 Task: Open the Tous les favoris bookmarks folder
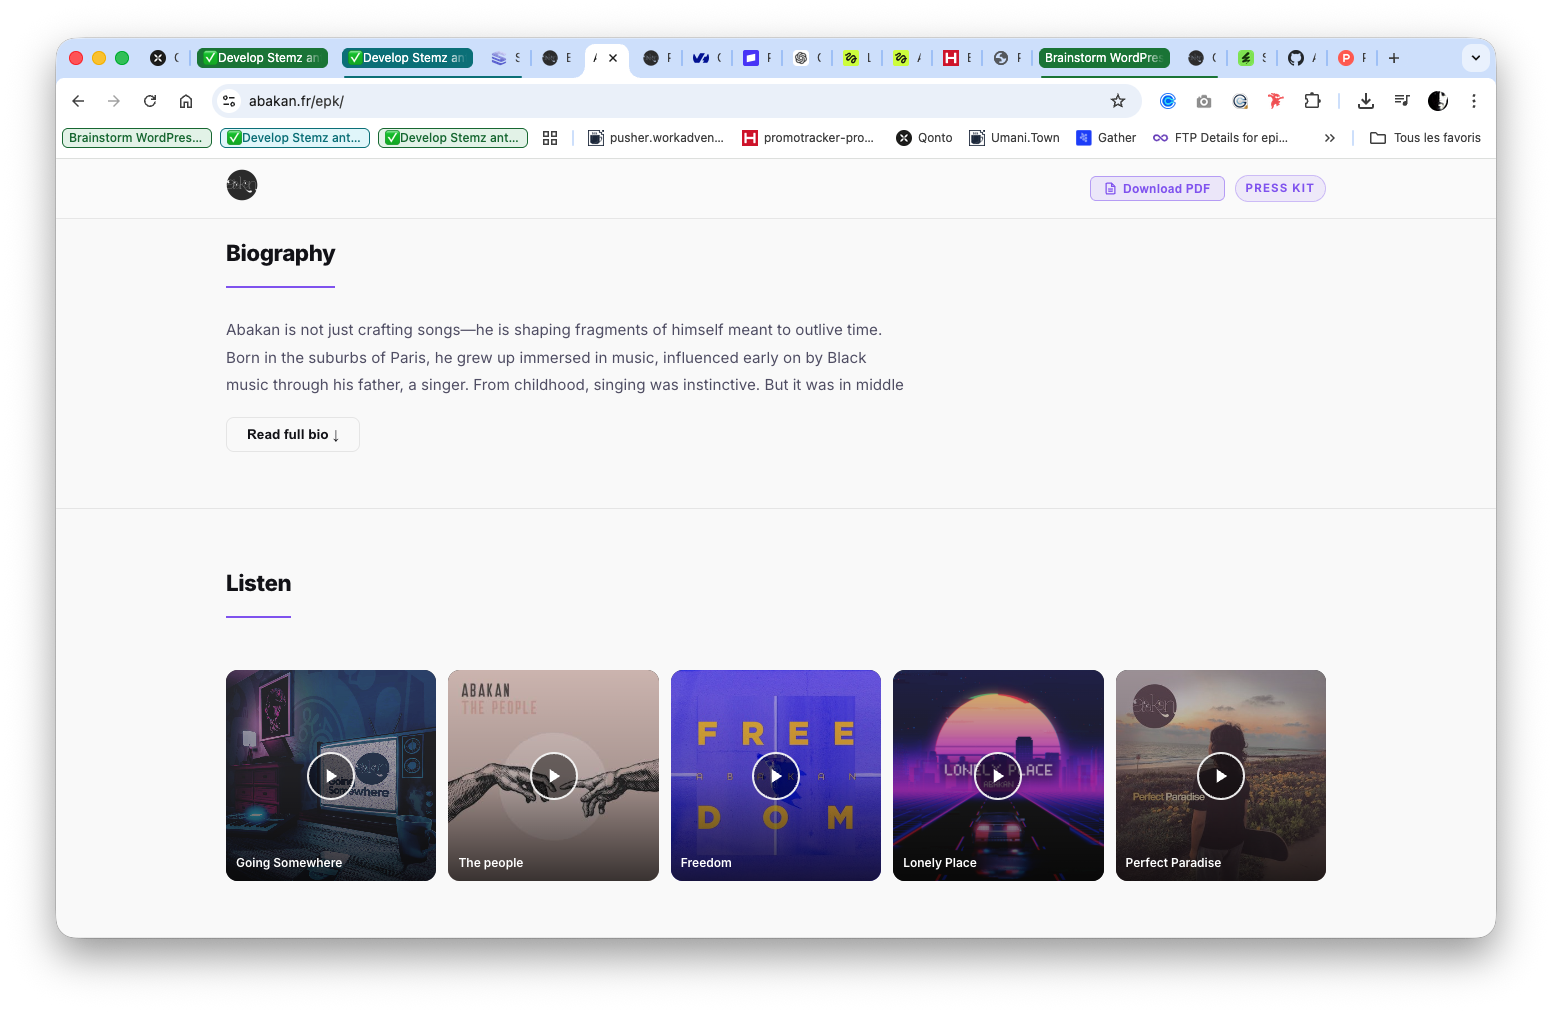click(x=1425, y=138)
